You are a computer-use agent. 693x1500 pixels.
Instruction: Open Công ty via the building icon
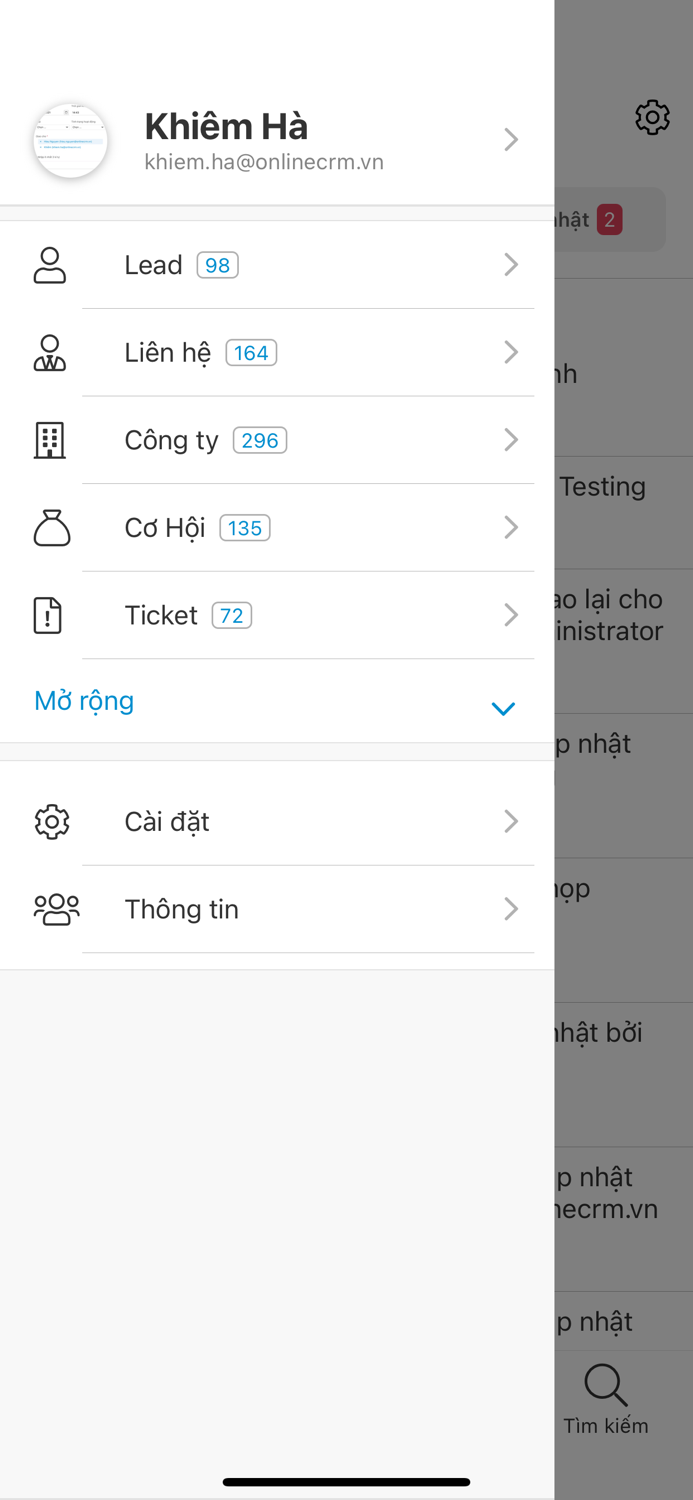point(51,440)
